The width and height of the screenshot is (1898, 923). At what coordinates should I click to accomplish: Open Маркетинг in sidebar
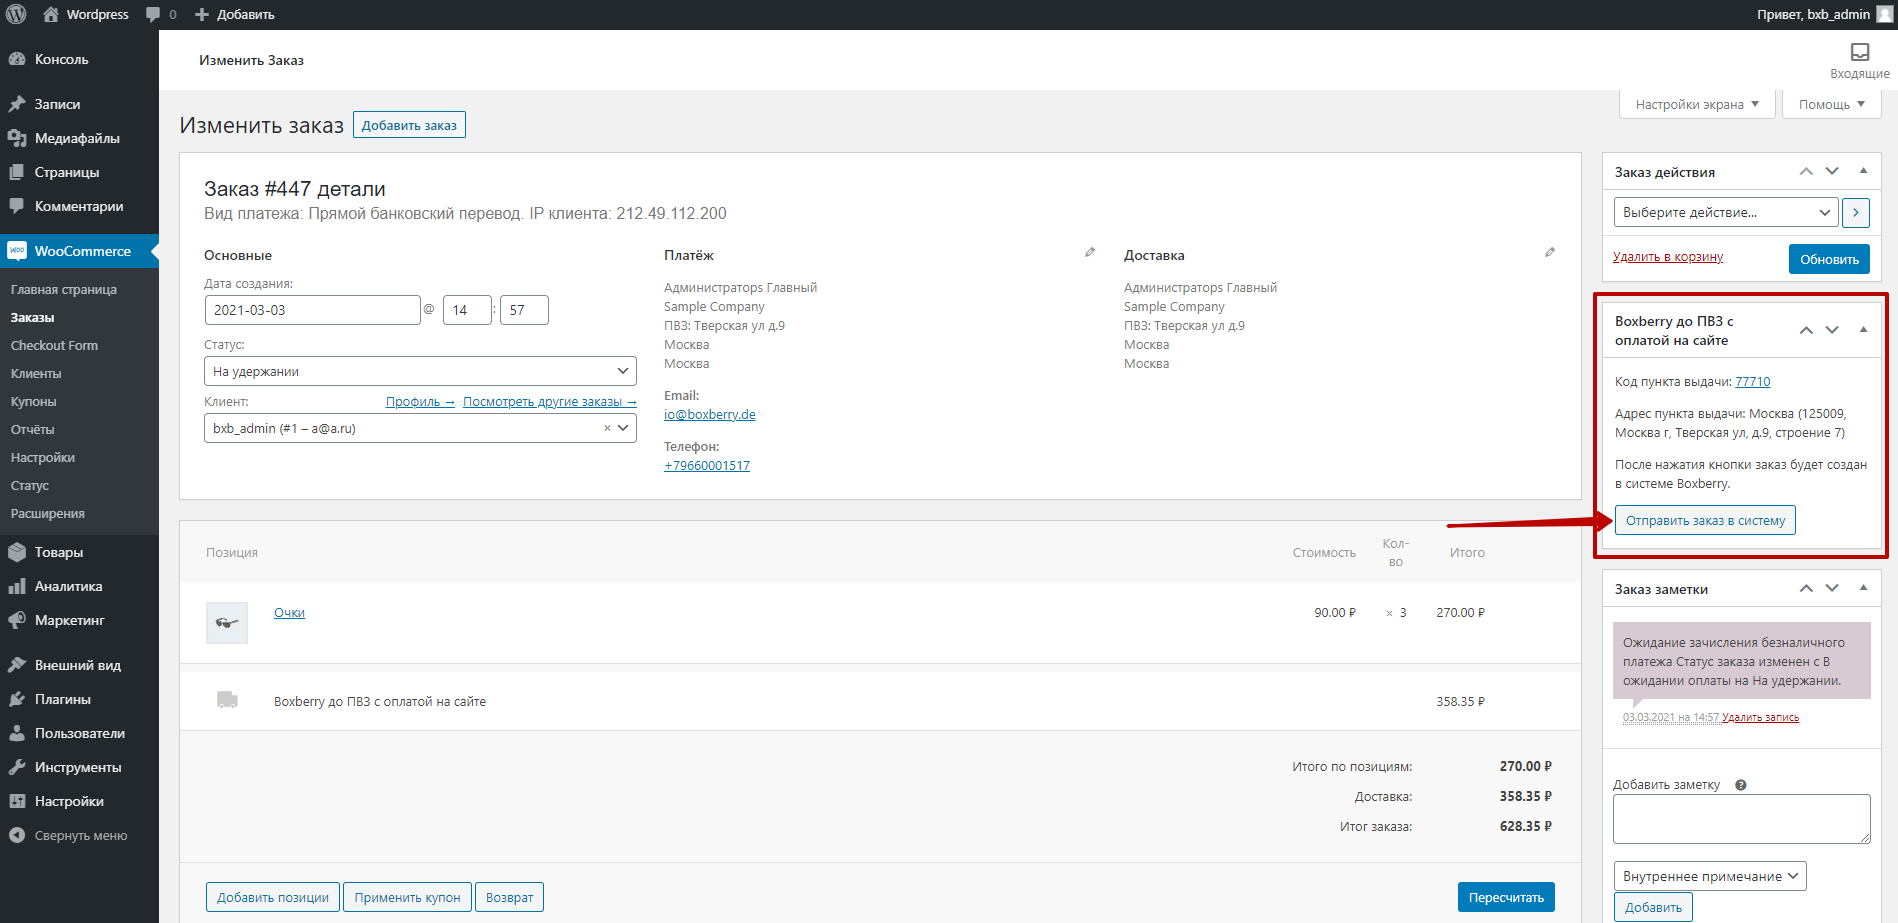point(79,620)
